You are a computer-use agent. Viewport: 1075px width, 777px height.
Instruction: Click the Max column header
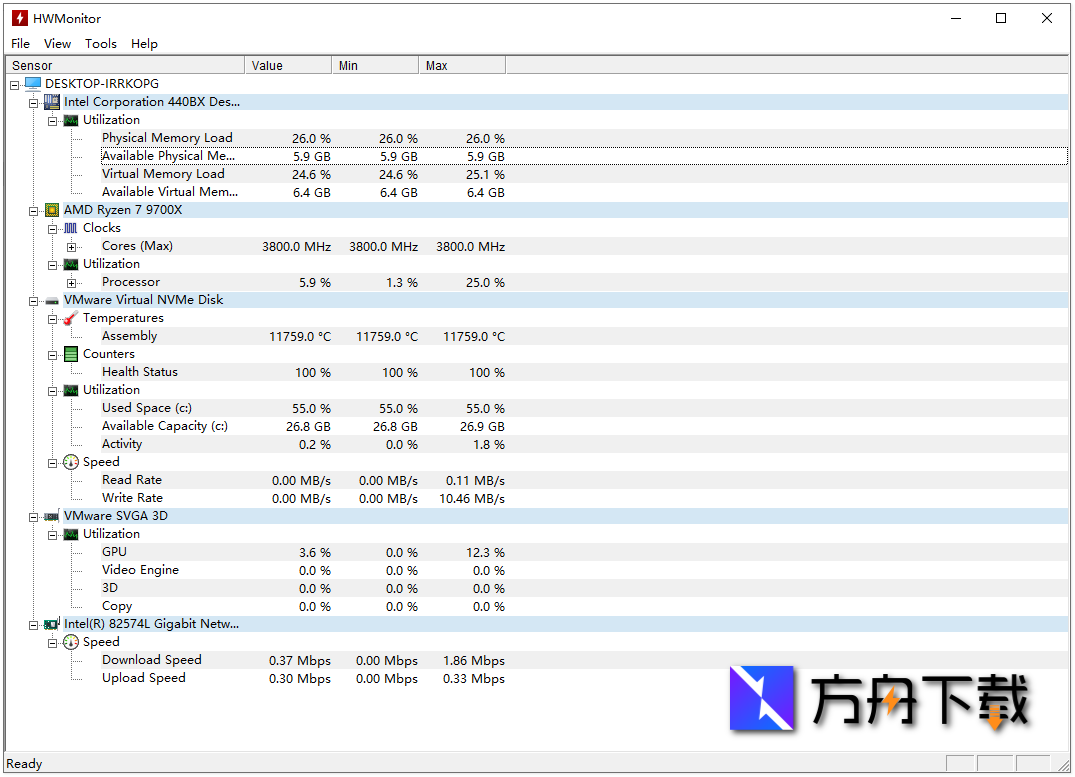[461, 66]
